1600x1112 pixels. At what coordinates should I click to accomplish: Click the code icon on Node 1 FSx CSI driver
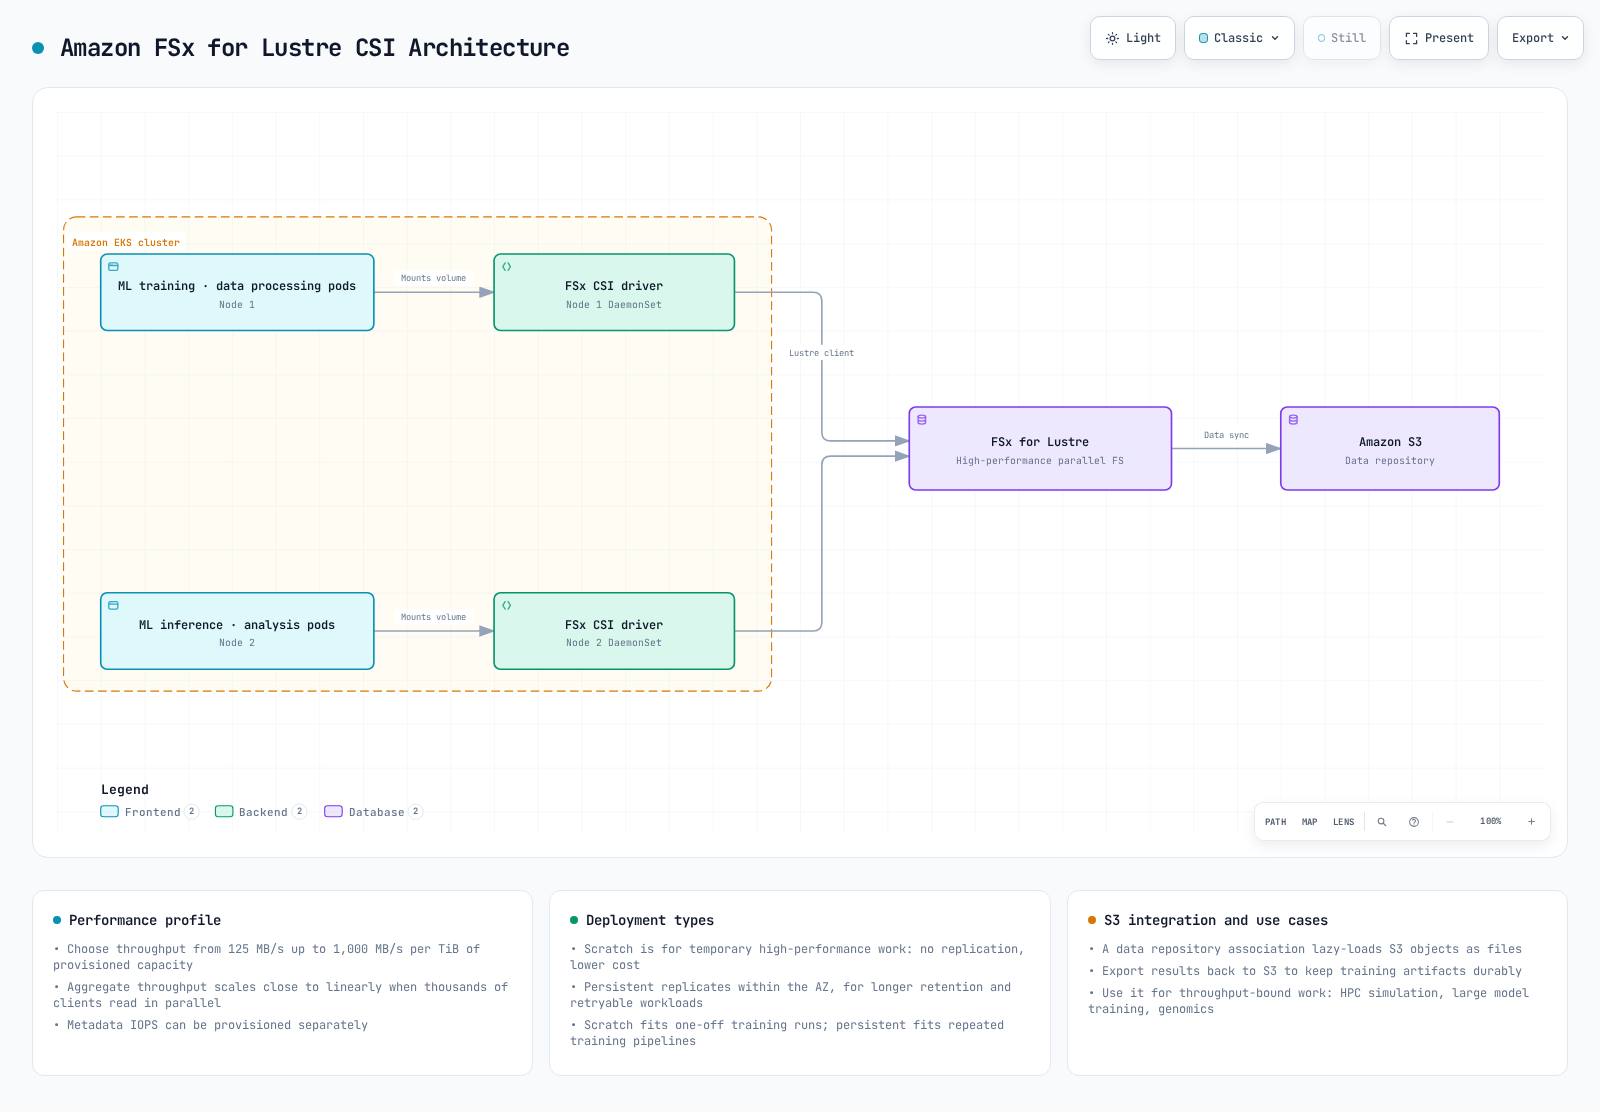[507, 267]
